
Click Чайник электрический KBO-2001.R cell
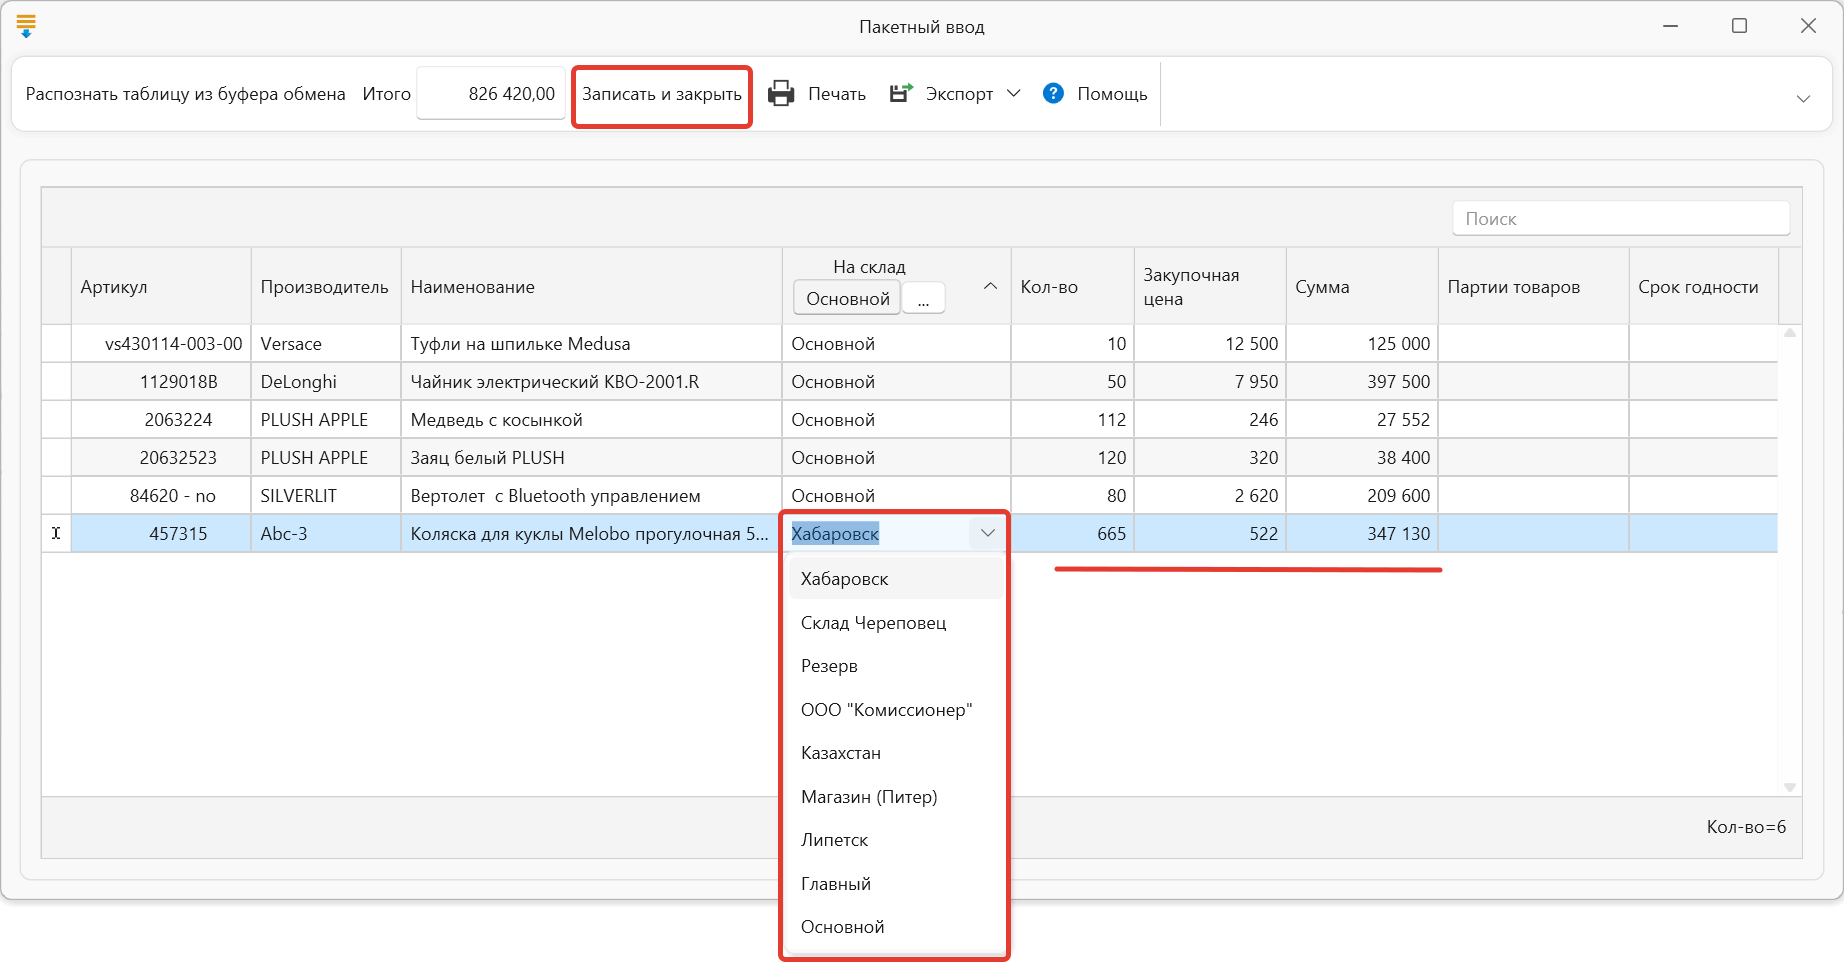coord(591,381)
